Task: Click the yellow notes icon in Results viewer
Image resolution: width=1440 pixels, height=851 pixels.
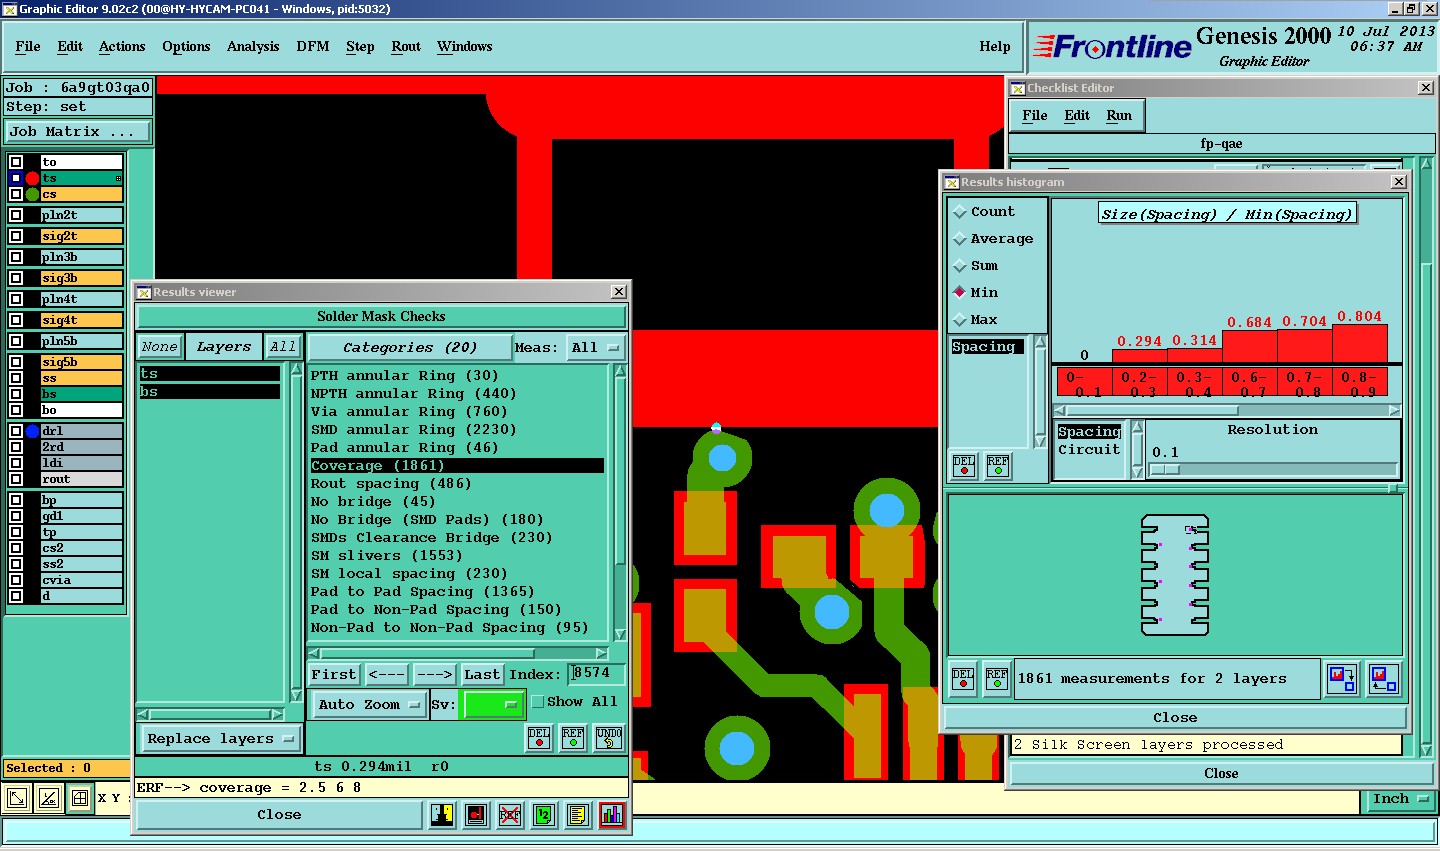Action: coord(578,815)
